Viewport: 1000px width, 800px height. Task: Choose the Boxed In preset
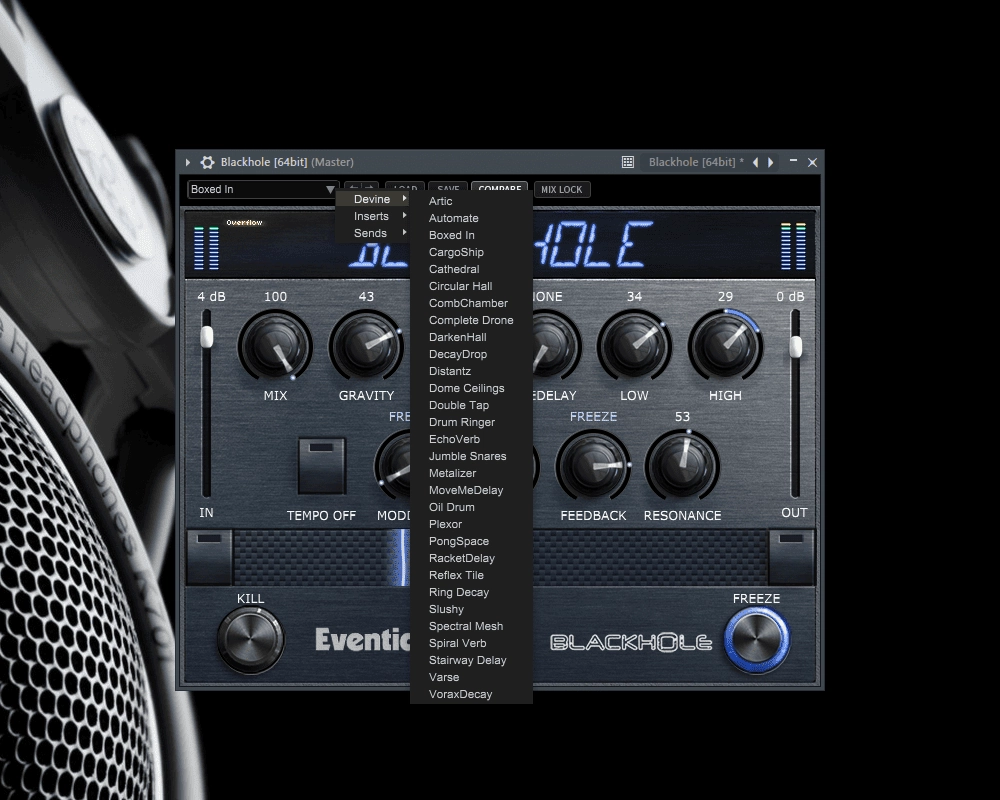(x=471, y=235)
